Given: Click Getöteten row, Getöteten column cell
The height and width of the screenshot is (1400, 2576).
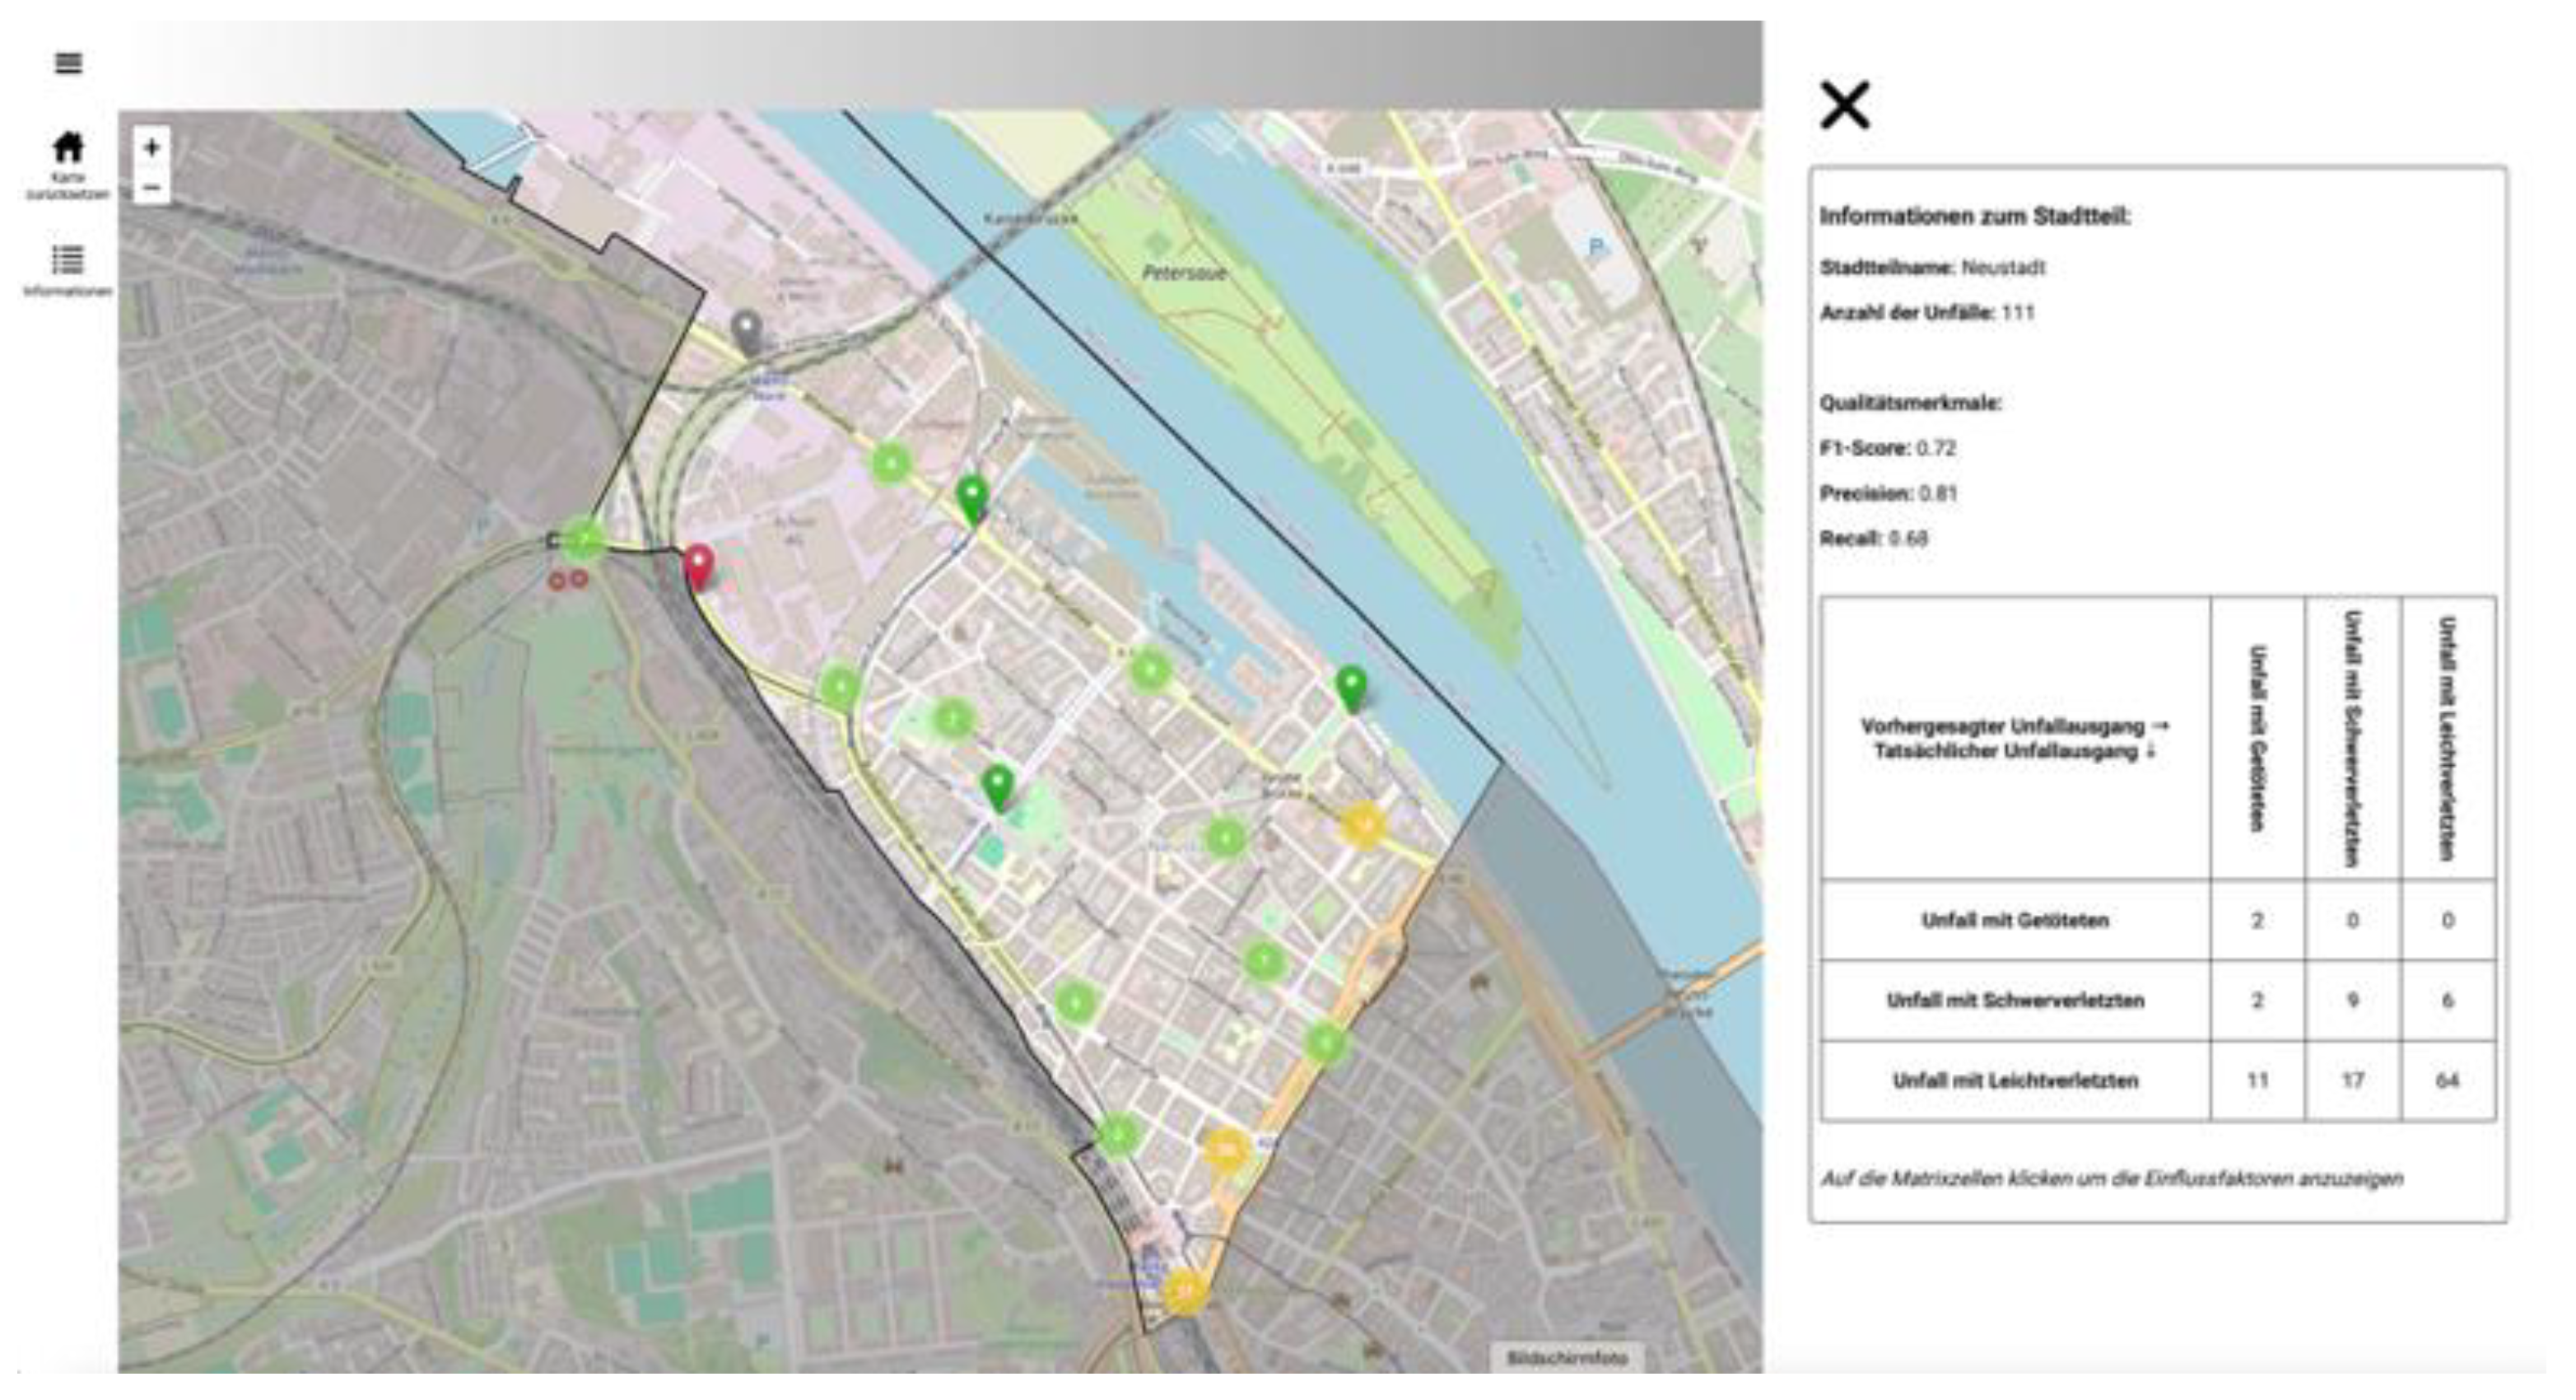Looking at the screenshot, I should 2257,920.
